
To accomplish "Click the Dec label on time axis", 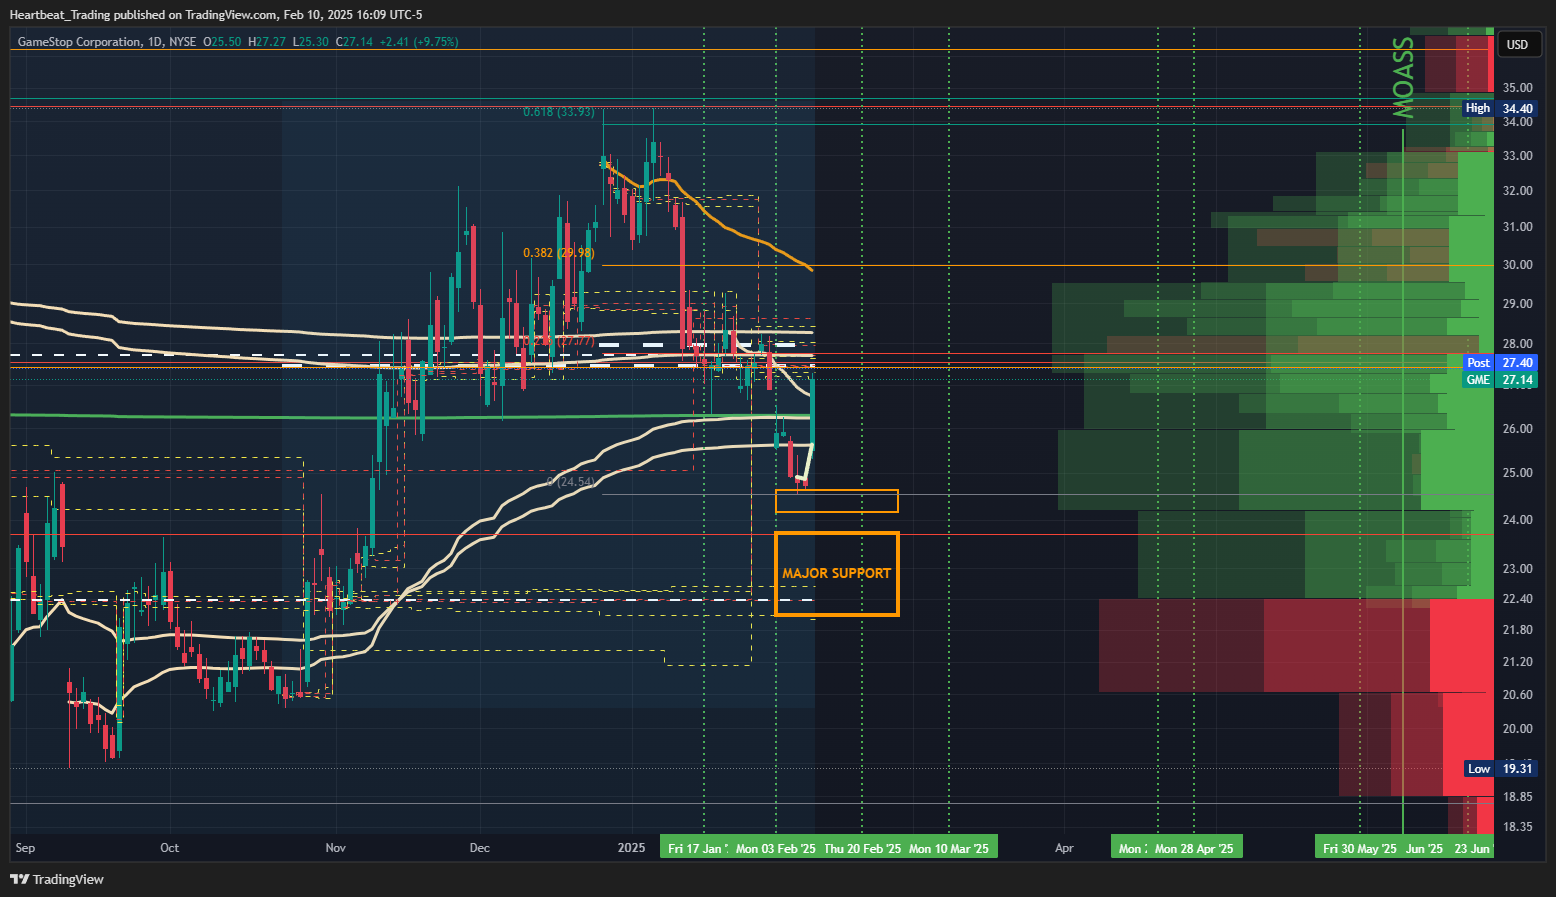I will 480,848.
